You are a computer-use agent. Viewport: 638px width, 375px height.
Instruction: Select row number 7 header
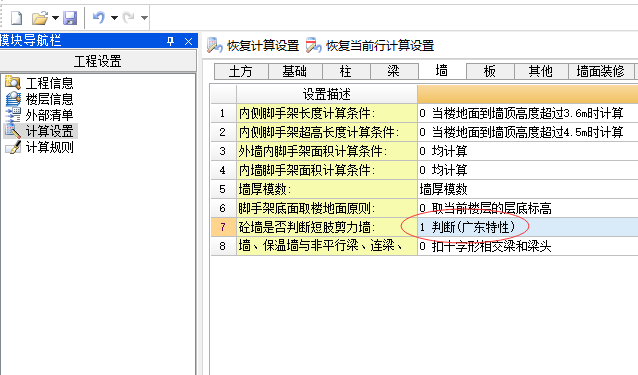pos(223,227)
